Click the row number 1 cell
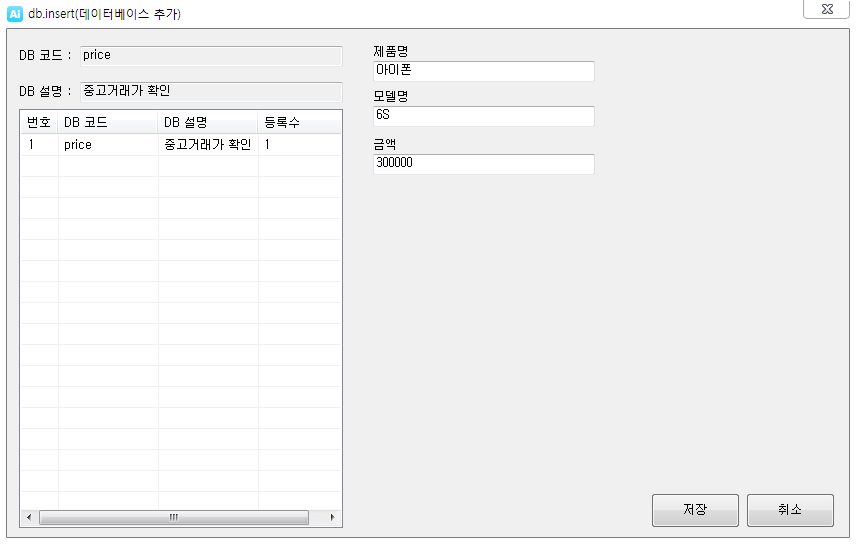This screenshot has height=544, width=856. point(39,145)
